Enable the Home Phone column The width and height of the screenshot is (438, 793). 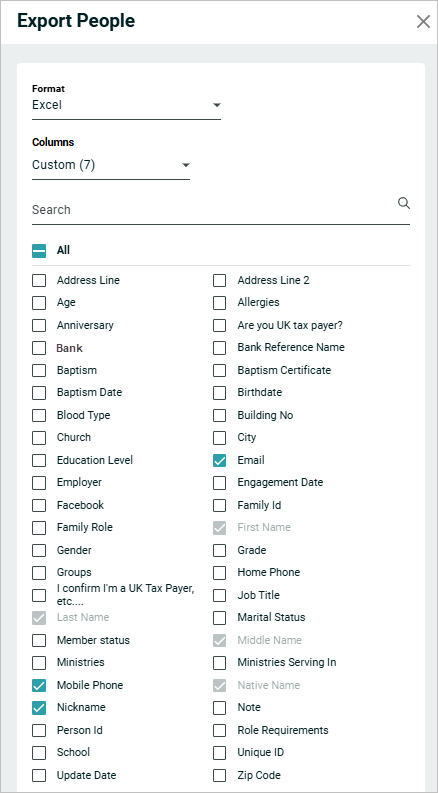coord(220,572)
